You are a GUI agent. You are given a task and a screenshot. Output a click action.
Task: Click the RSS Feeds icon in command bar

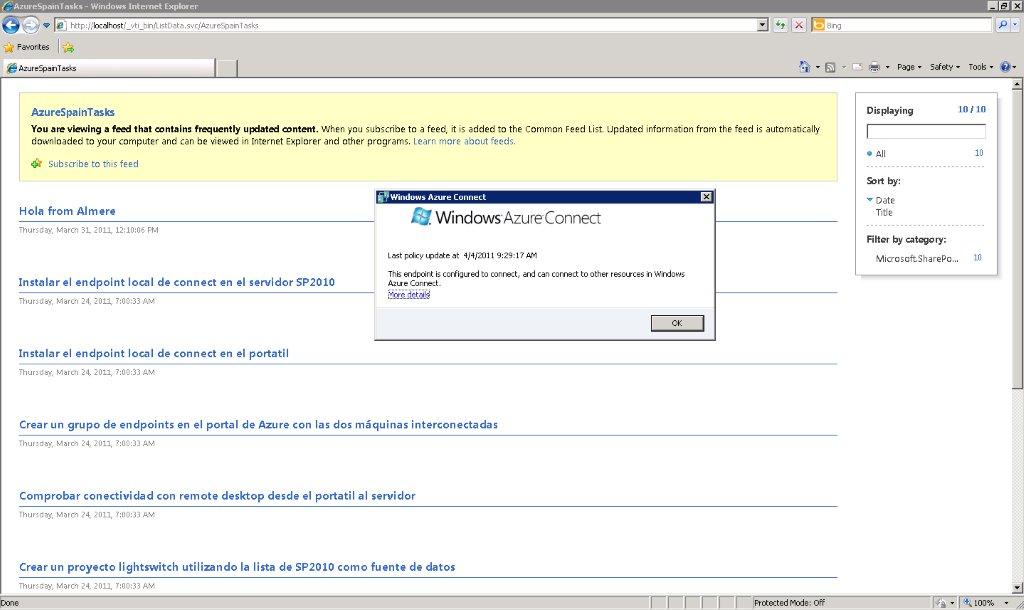[830, 67]
